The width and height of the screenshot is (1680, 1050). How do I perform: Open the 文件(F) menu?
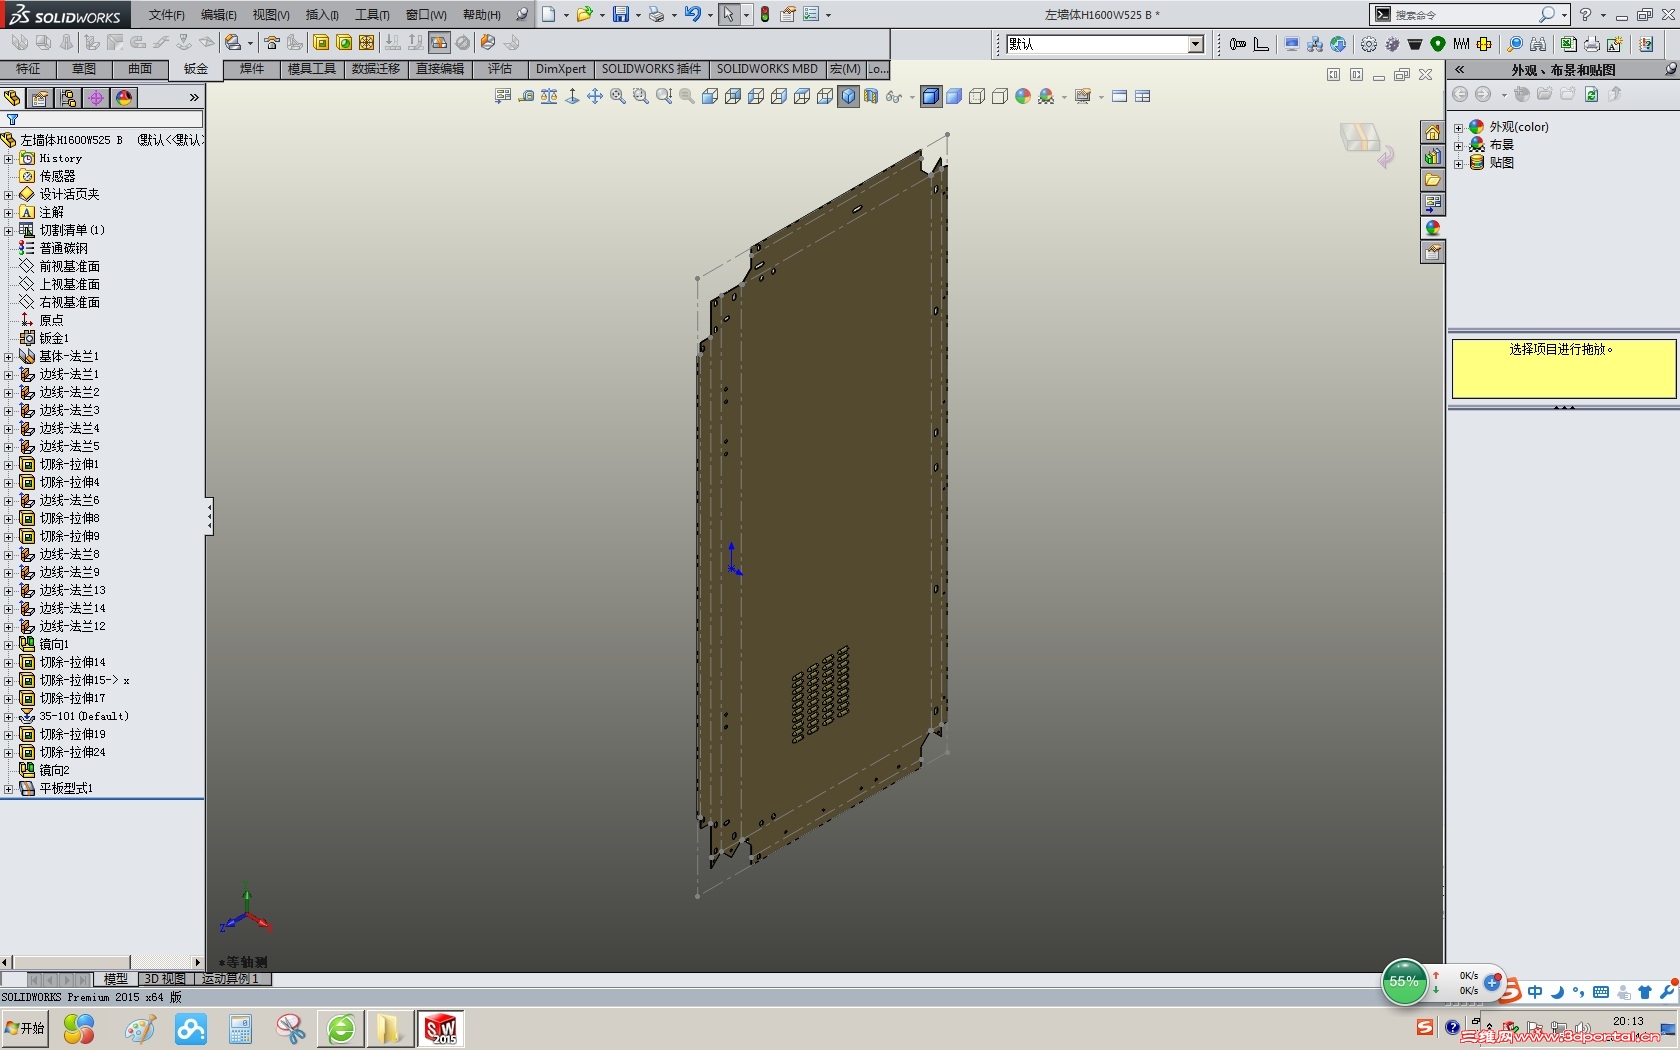[166, 15]
